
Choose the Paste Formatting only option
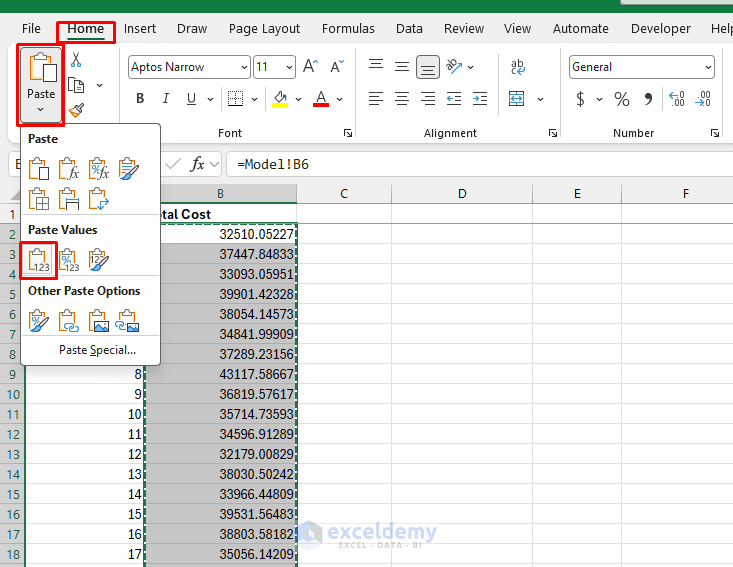click(39, 321)
